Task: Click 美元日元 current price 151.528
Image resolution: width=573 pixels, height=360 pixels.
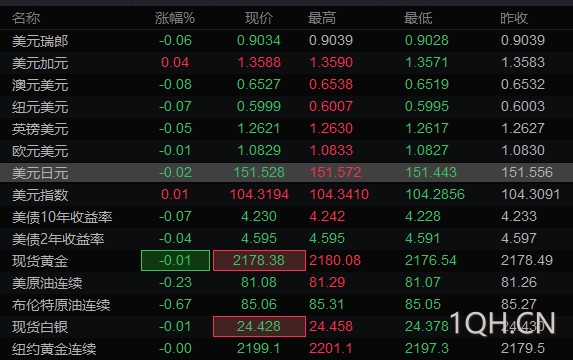Action: (x=259, y=172)
